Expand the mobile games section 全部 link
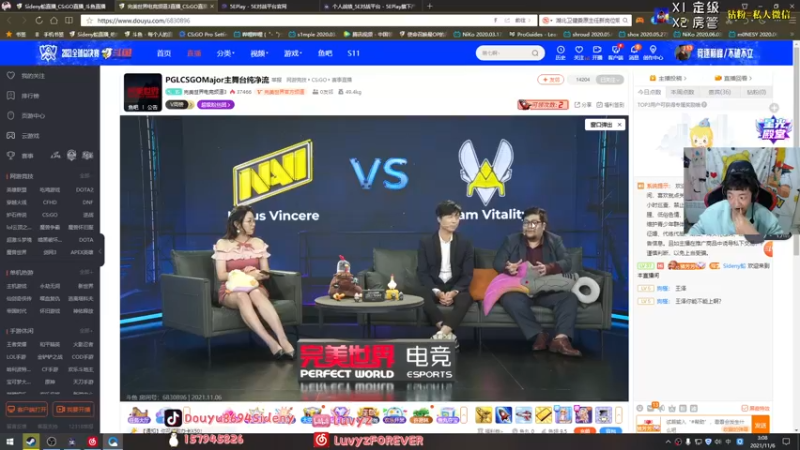Image resolution: width=800 pixels, height=450 pixels. tap(85, 331)
